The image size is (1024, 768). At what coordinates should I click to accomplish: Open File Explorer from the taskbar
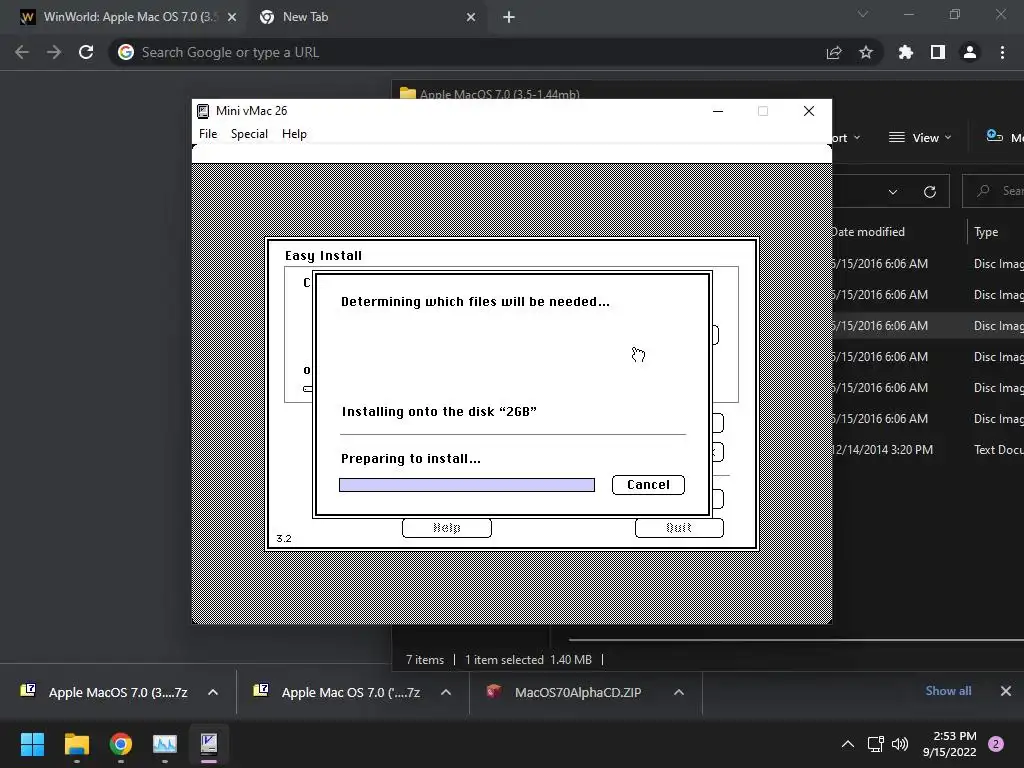point(76,744)
